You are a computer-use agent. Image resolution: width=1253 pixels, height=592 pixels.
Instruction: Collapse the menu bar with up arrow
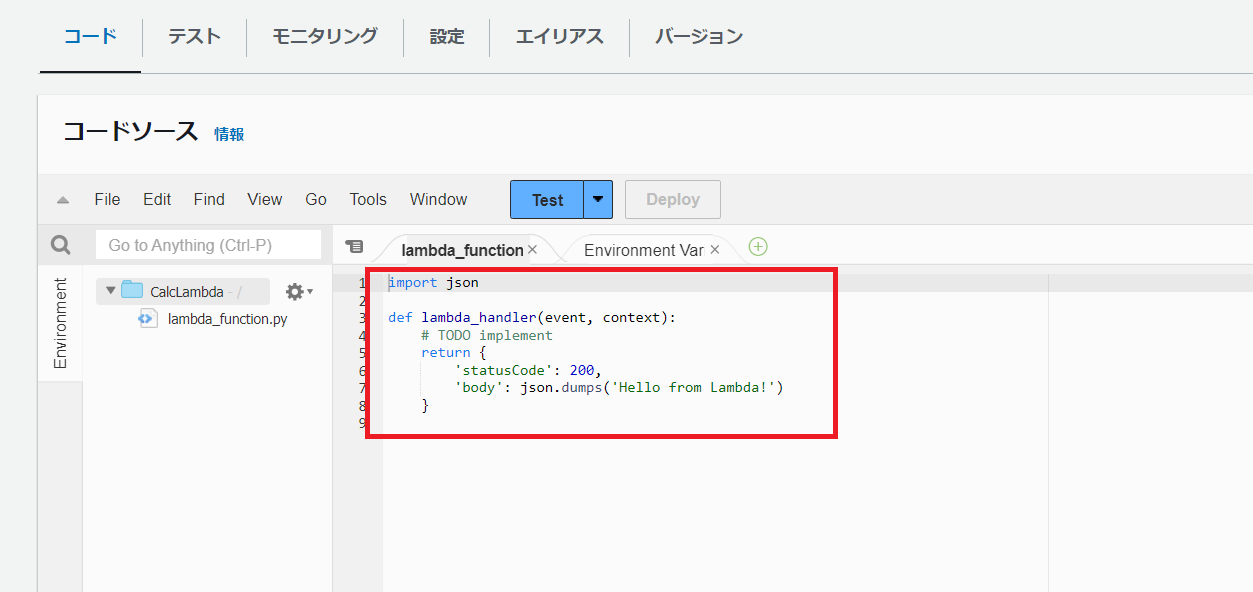(63, 200)
